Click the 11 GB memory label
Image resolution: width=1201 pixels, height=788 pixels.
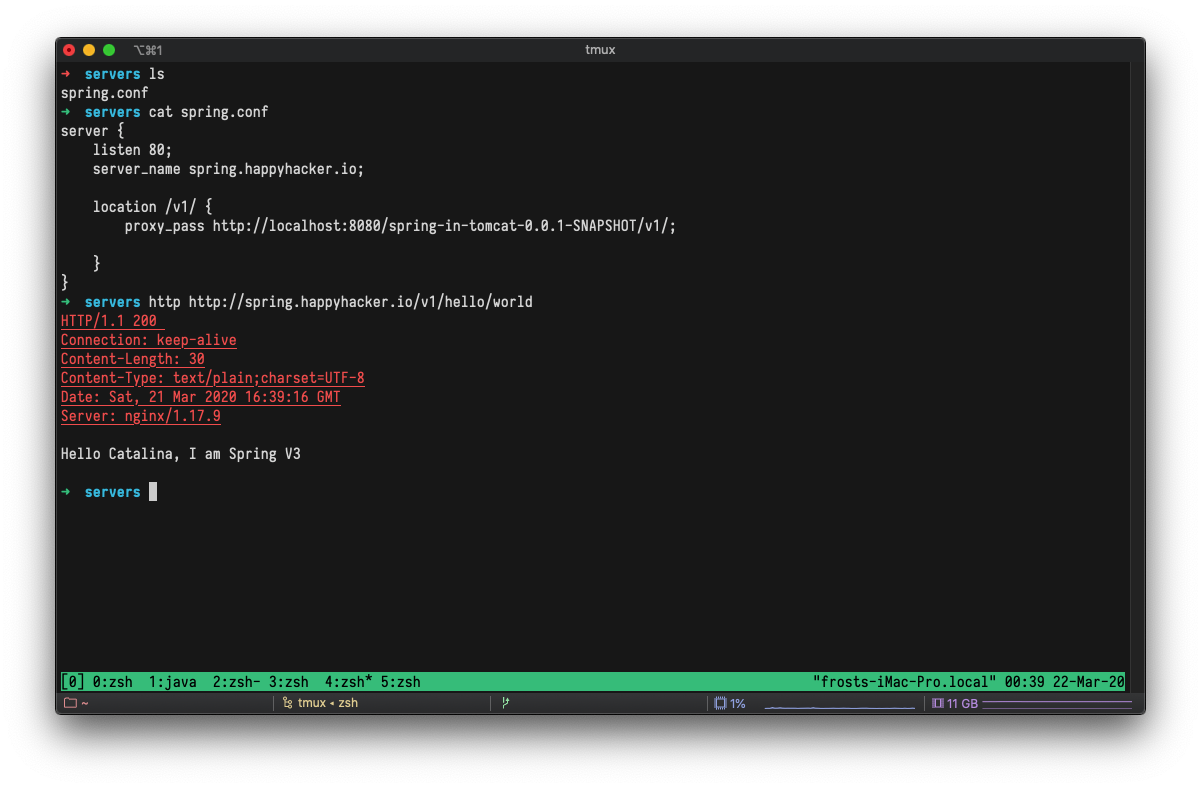(962, 703)
